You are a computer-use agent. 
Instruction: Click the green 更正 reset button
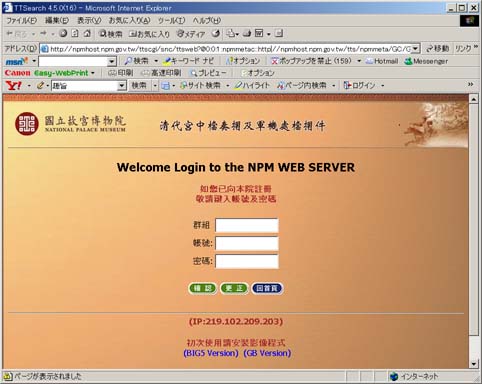point(234,288)
